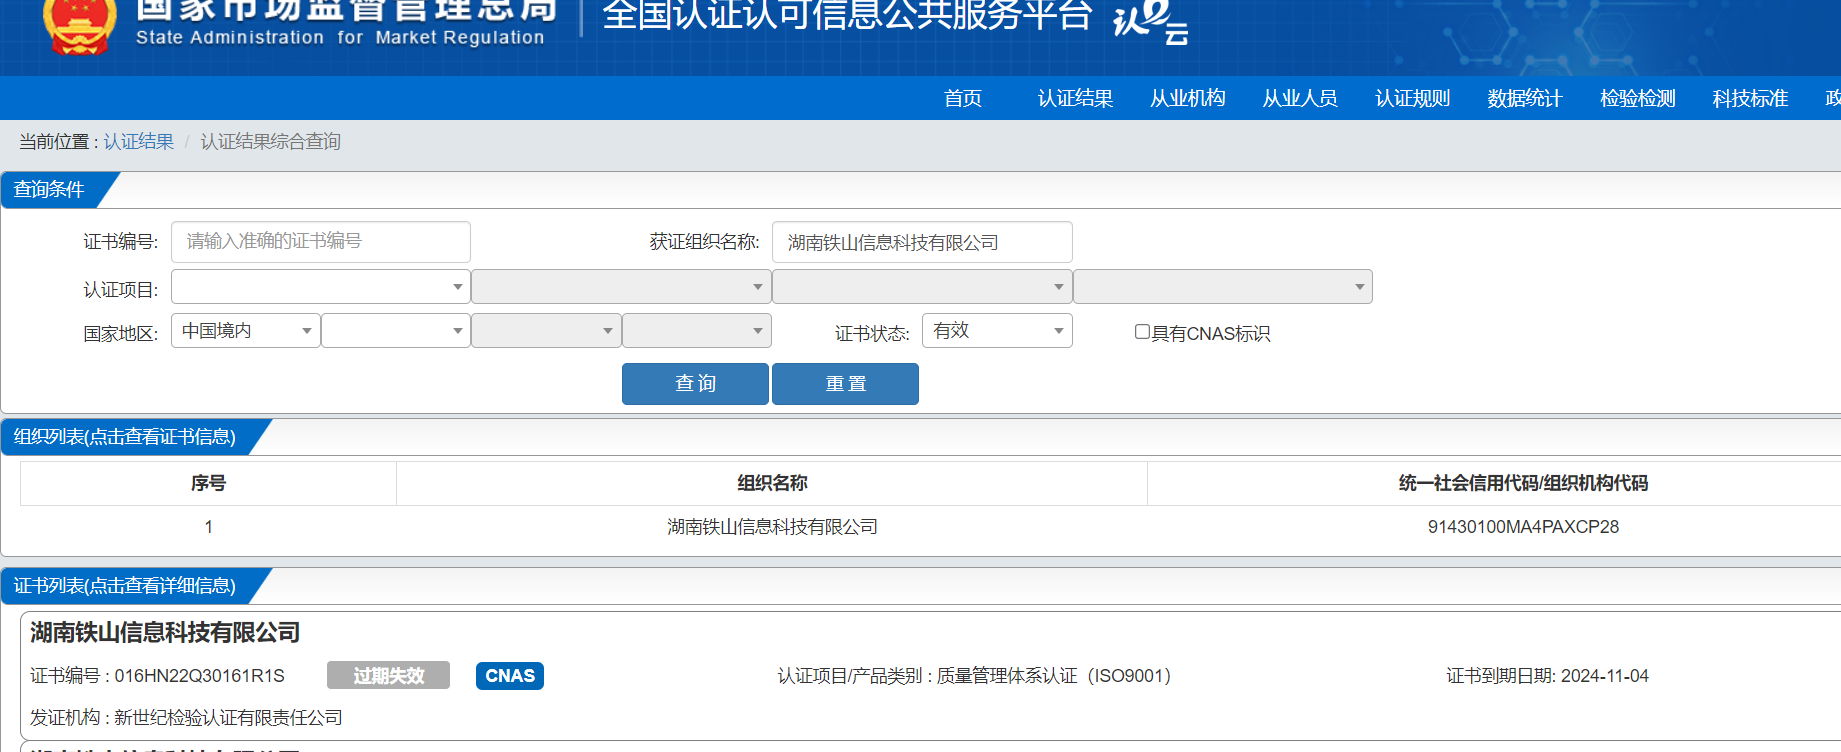Click certificate card company title
Screen dimensions: 1841x752
coord(165,632)
